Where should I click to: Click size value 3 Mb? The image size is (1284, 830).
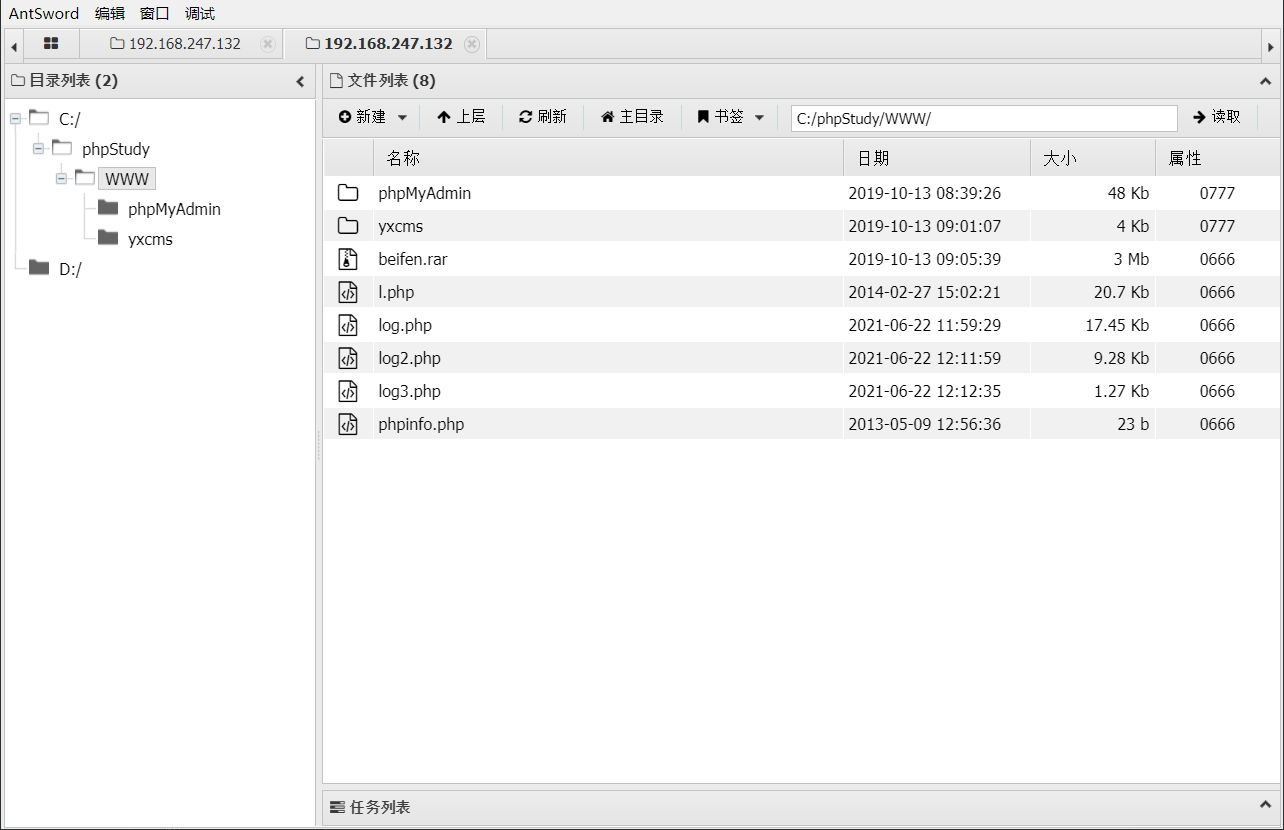click(1129, 259)
